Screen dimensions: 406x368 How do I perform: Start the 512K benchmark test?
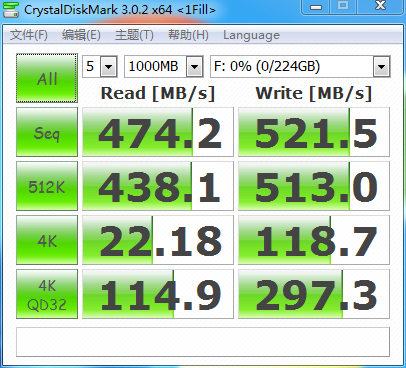tap(47, 186)
